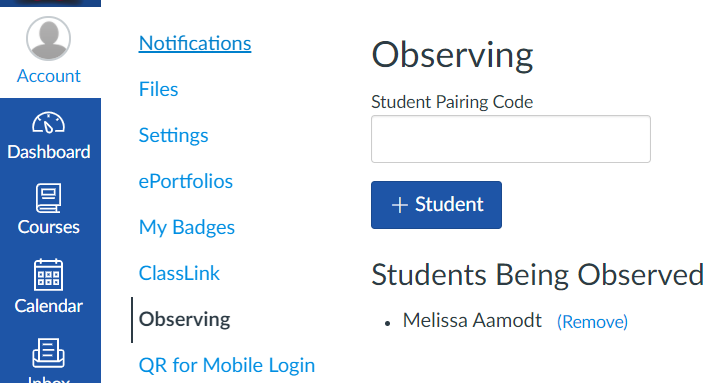Open the Inbox icon in the sidebar
The height and width of the screenshot is (383, 726).
[49, 353]
